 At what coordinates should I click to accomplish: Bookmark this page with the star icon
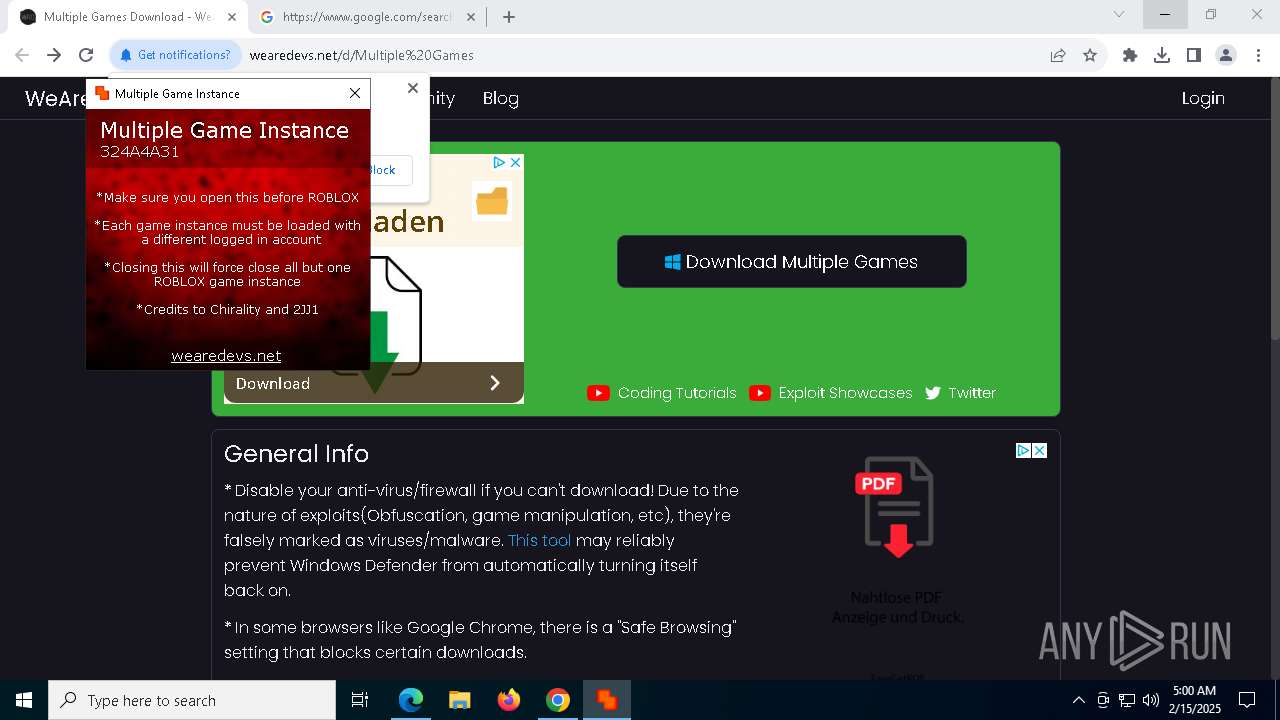(x=1090, y=55)
